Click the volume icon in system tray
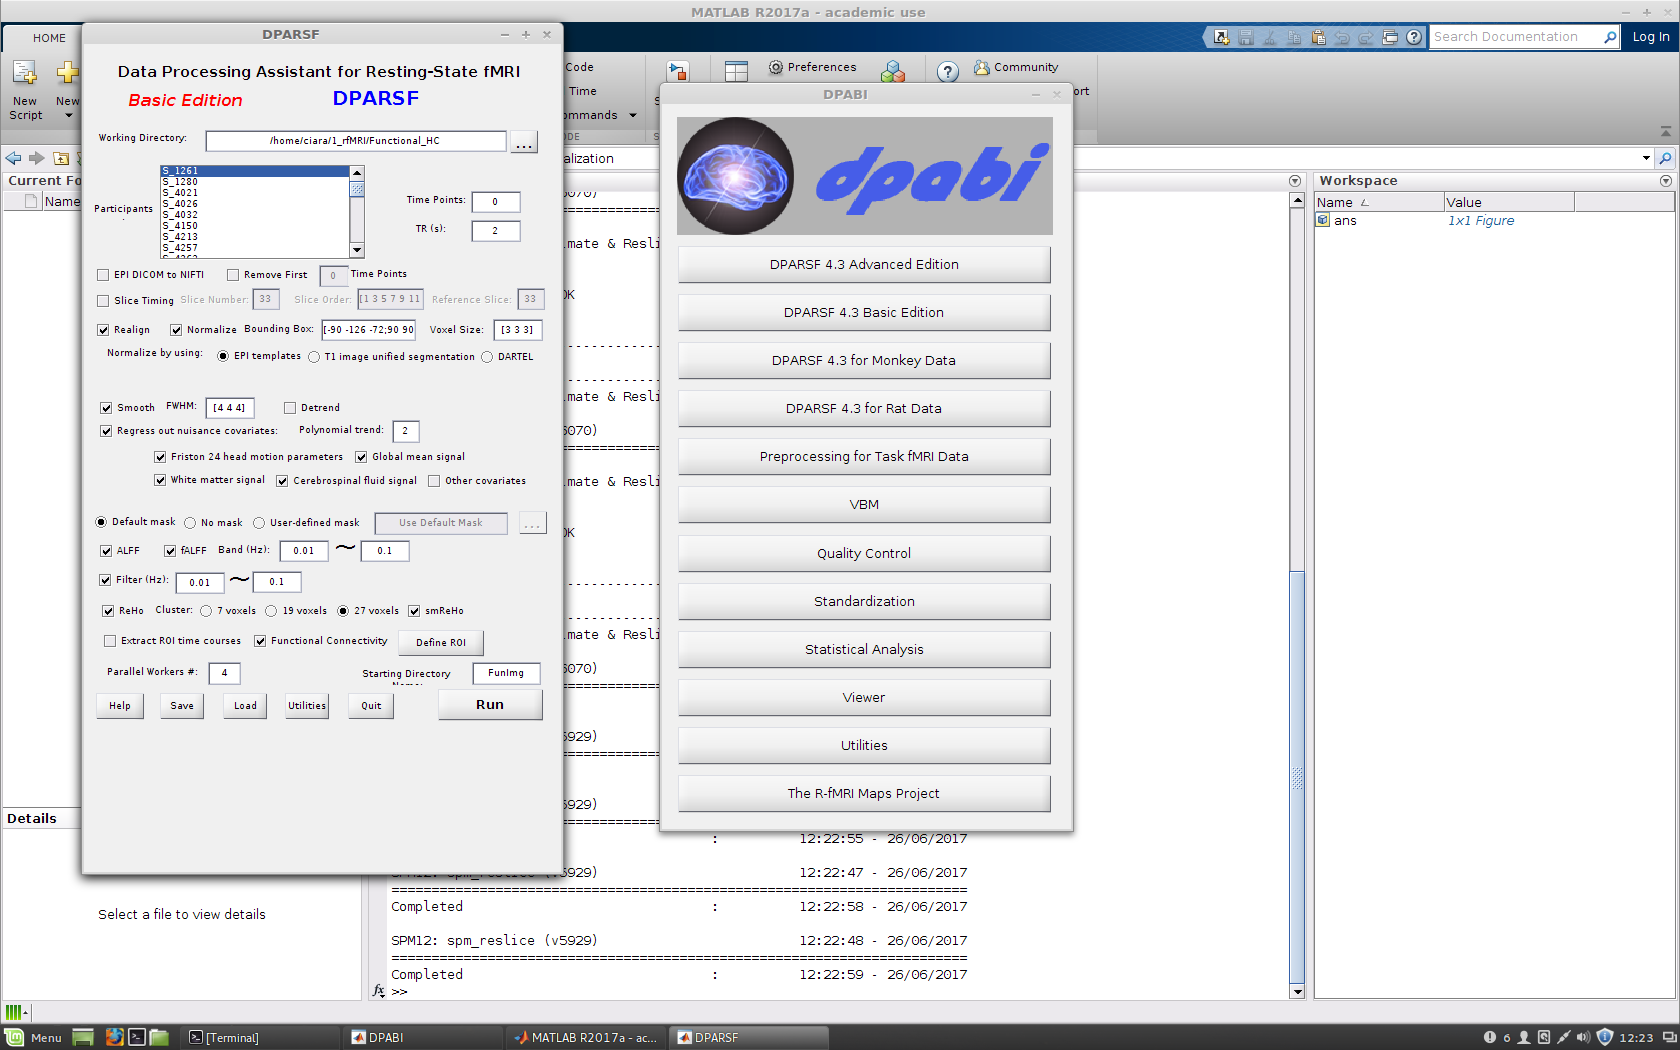 tap(1583, 1037)
